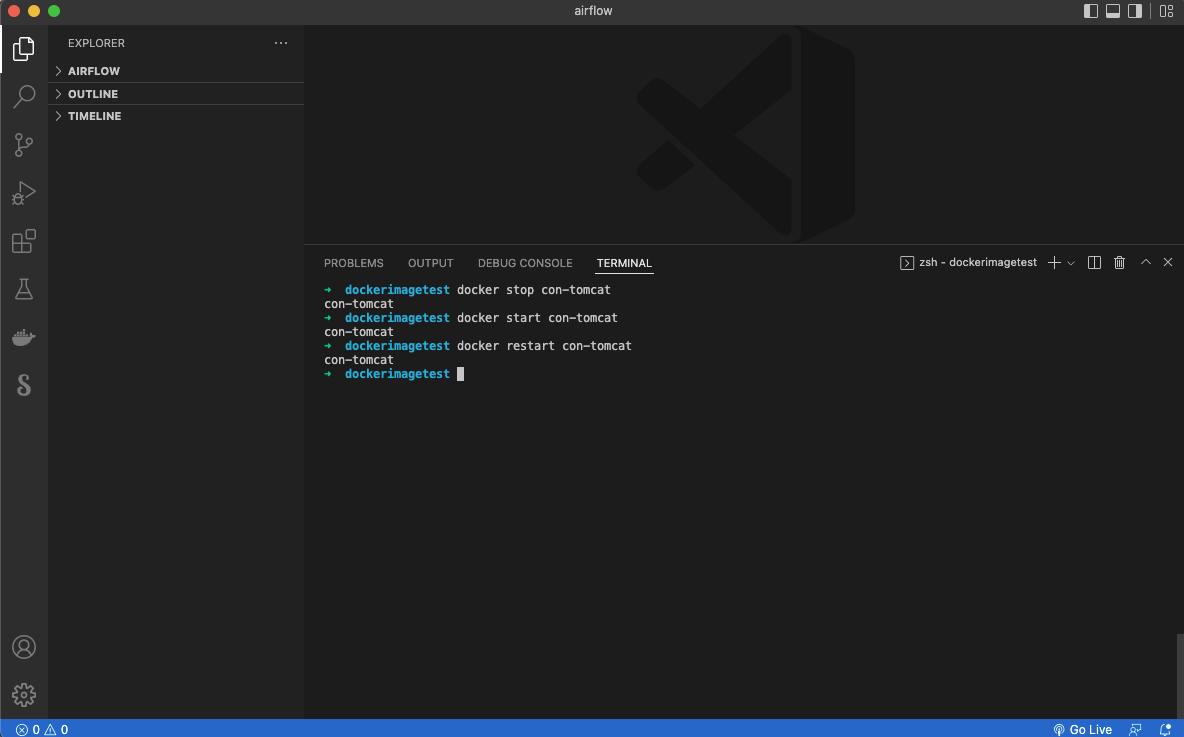This screenshot has width=1184, height=737.
Task: Toggle the secondary side bar layout
Action: click(1135, 11)
